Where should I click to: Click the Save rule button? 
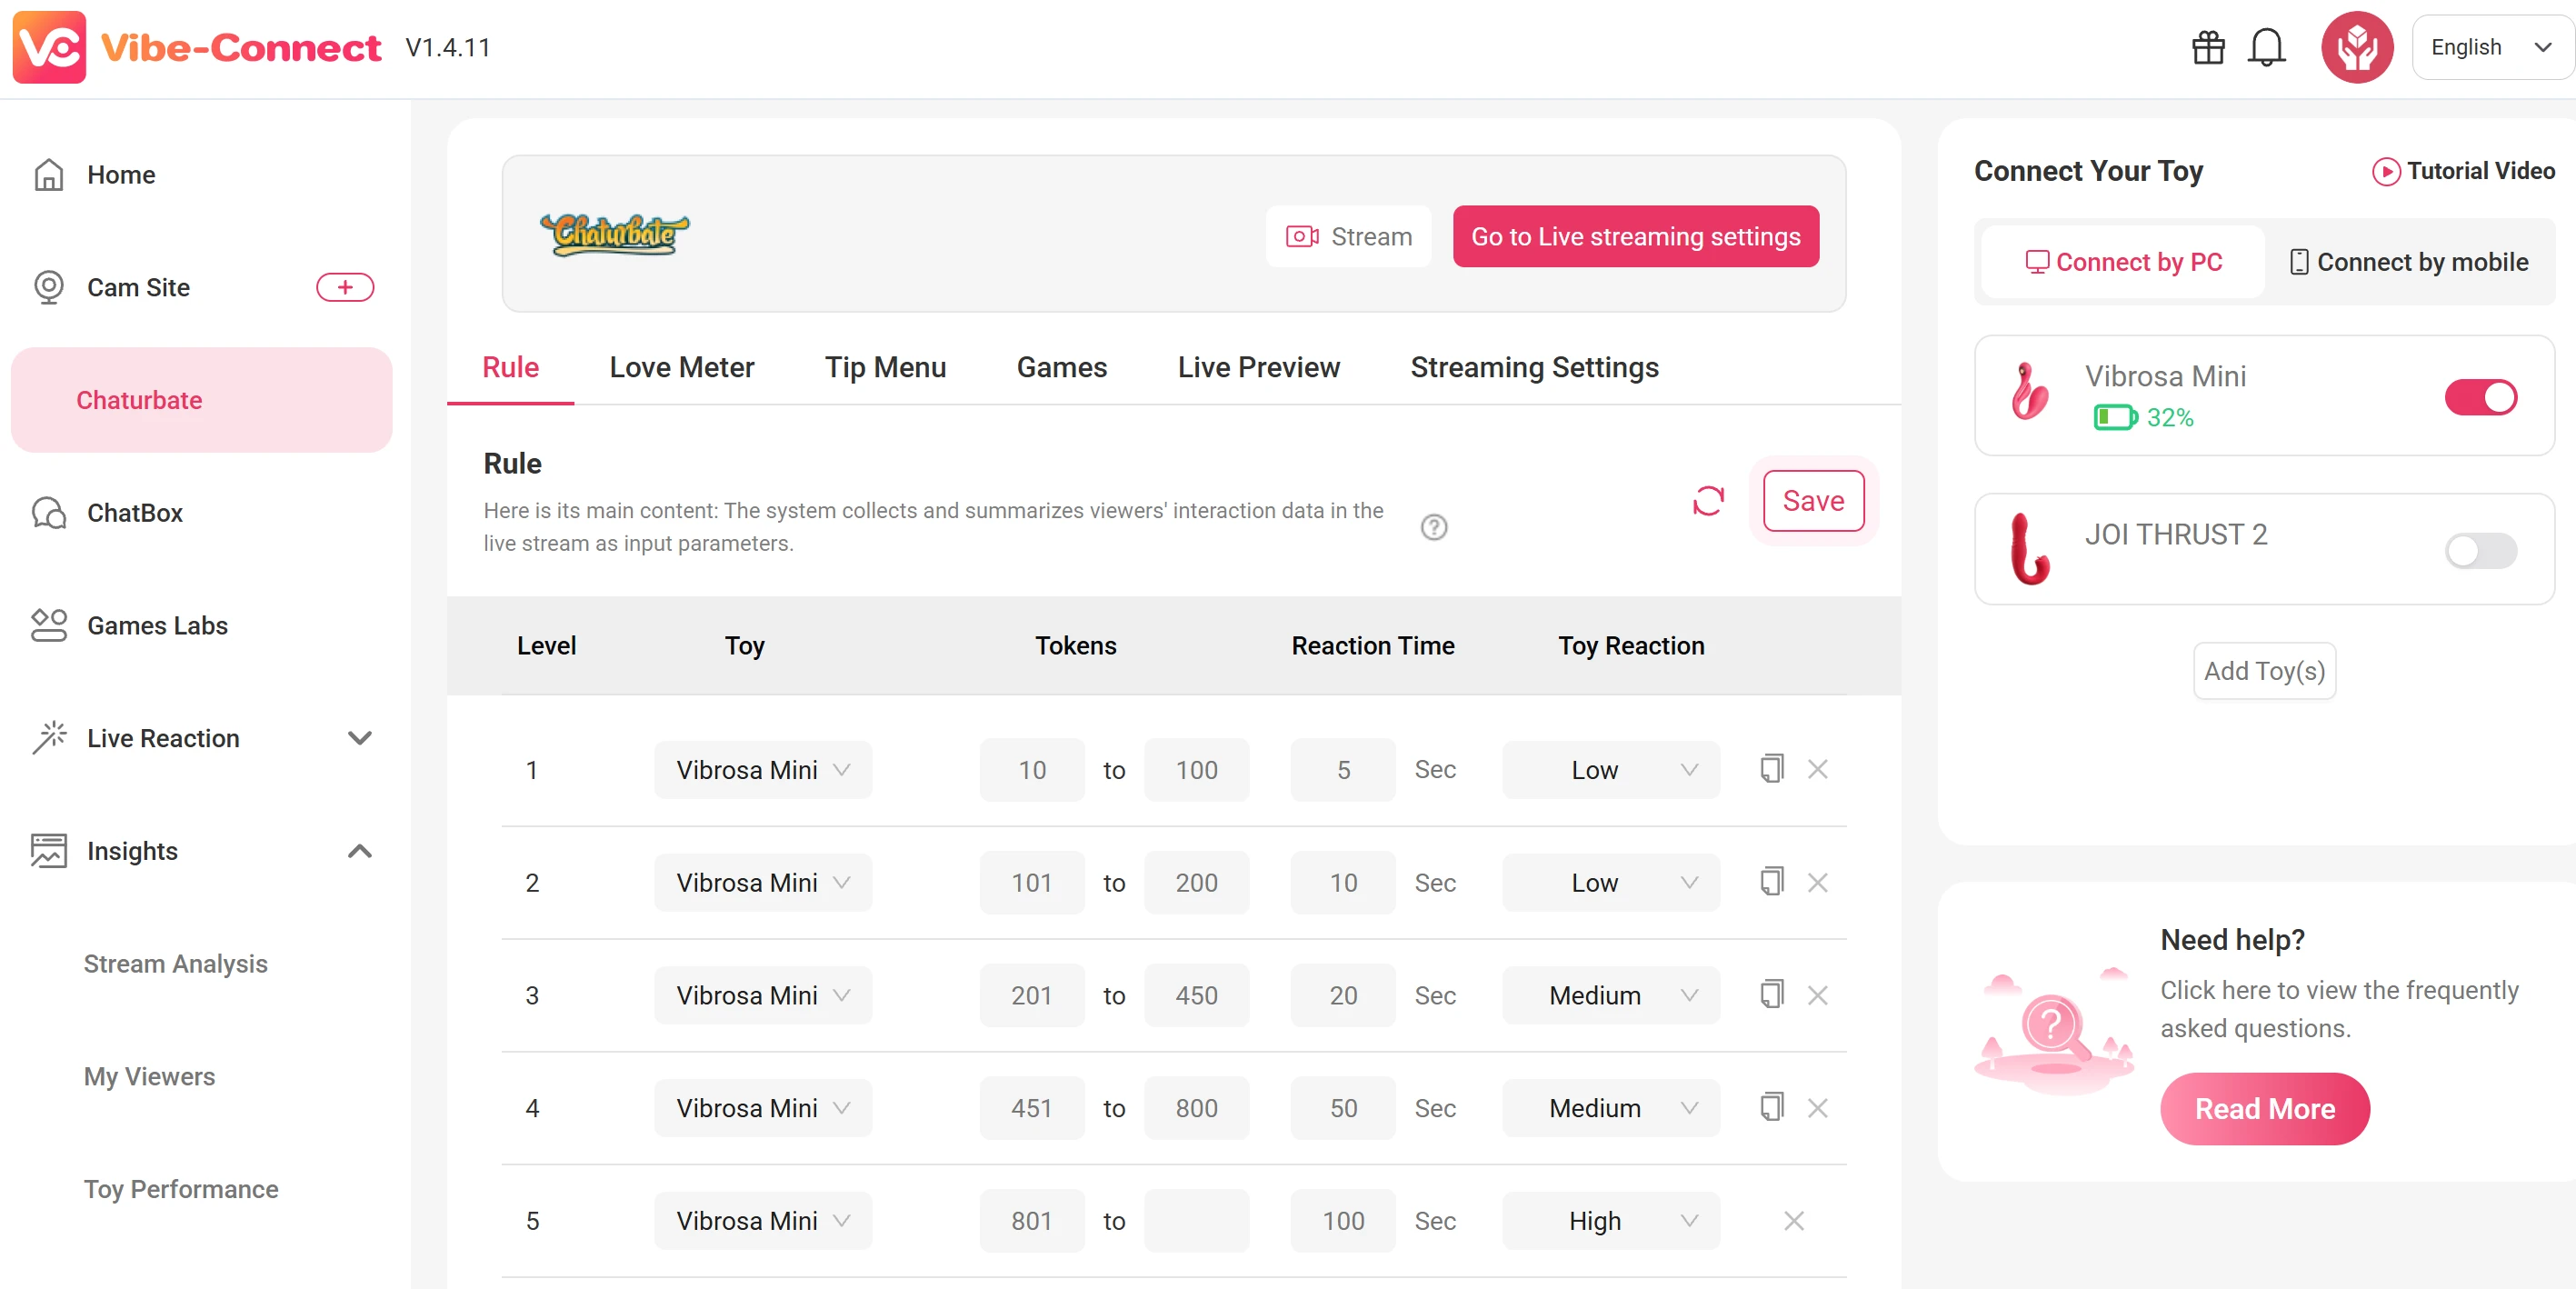tap(1812, 500)
